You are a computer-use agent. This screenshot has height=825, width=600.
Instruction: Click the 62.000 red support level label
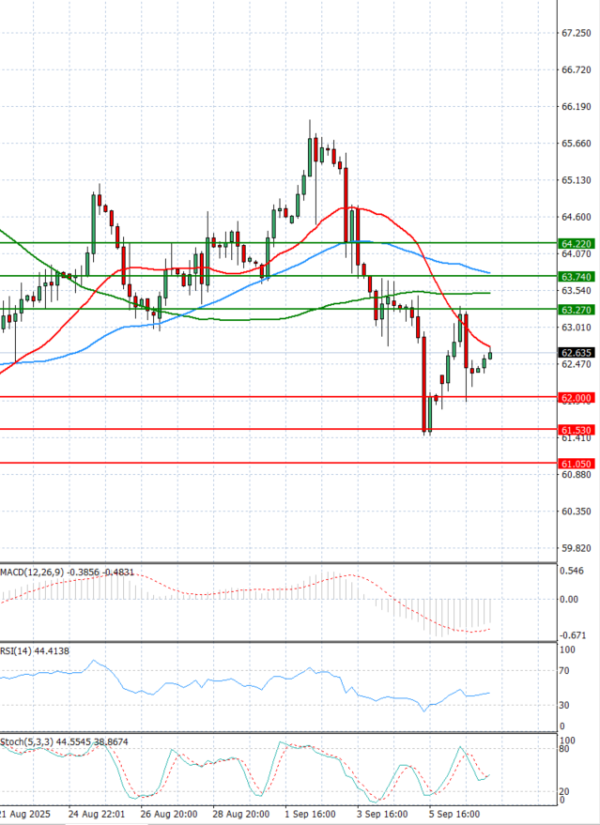pos(577,398)
